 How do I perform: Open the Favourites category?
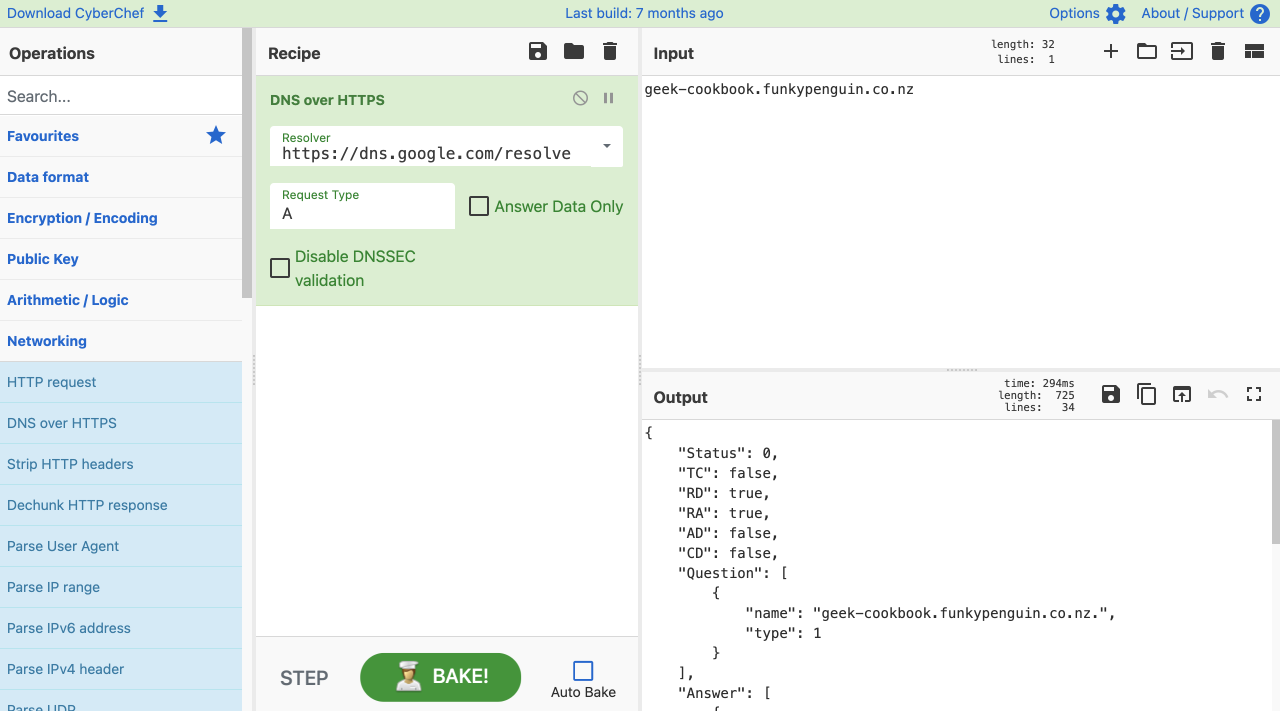tap(45, 136)
